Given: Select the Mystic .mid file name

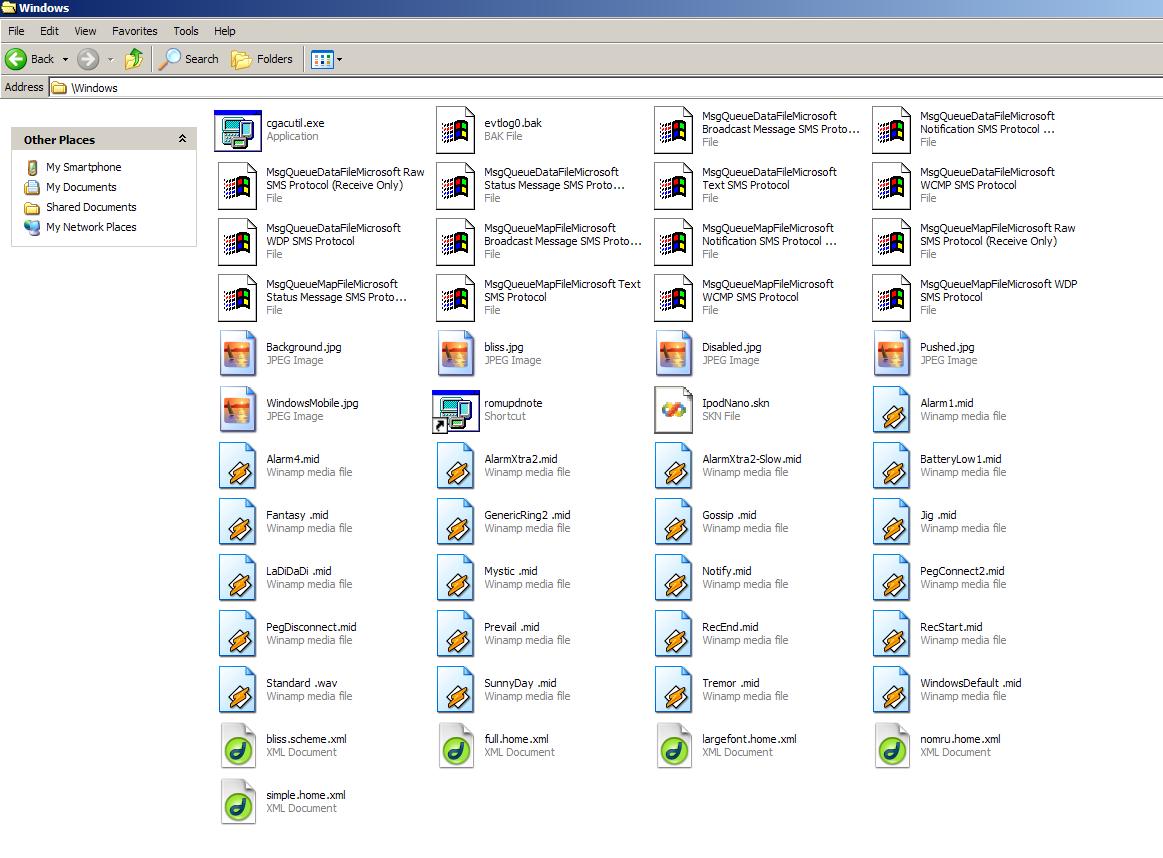Looking at the screenshot, I should (x=511, y=572).
